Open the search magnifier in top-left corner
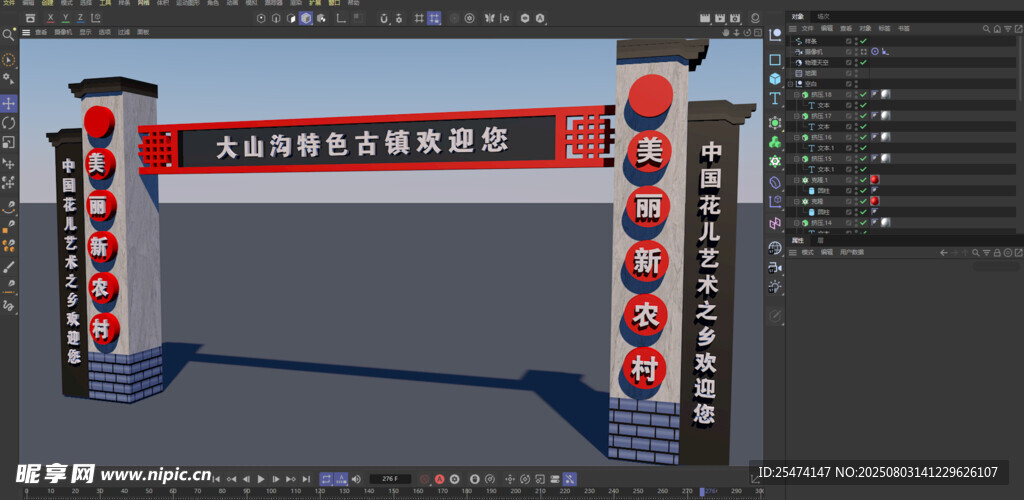The height and width of the screenshot is (500, 1024). tap(8, 34)
